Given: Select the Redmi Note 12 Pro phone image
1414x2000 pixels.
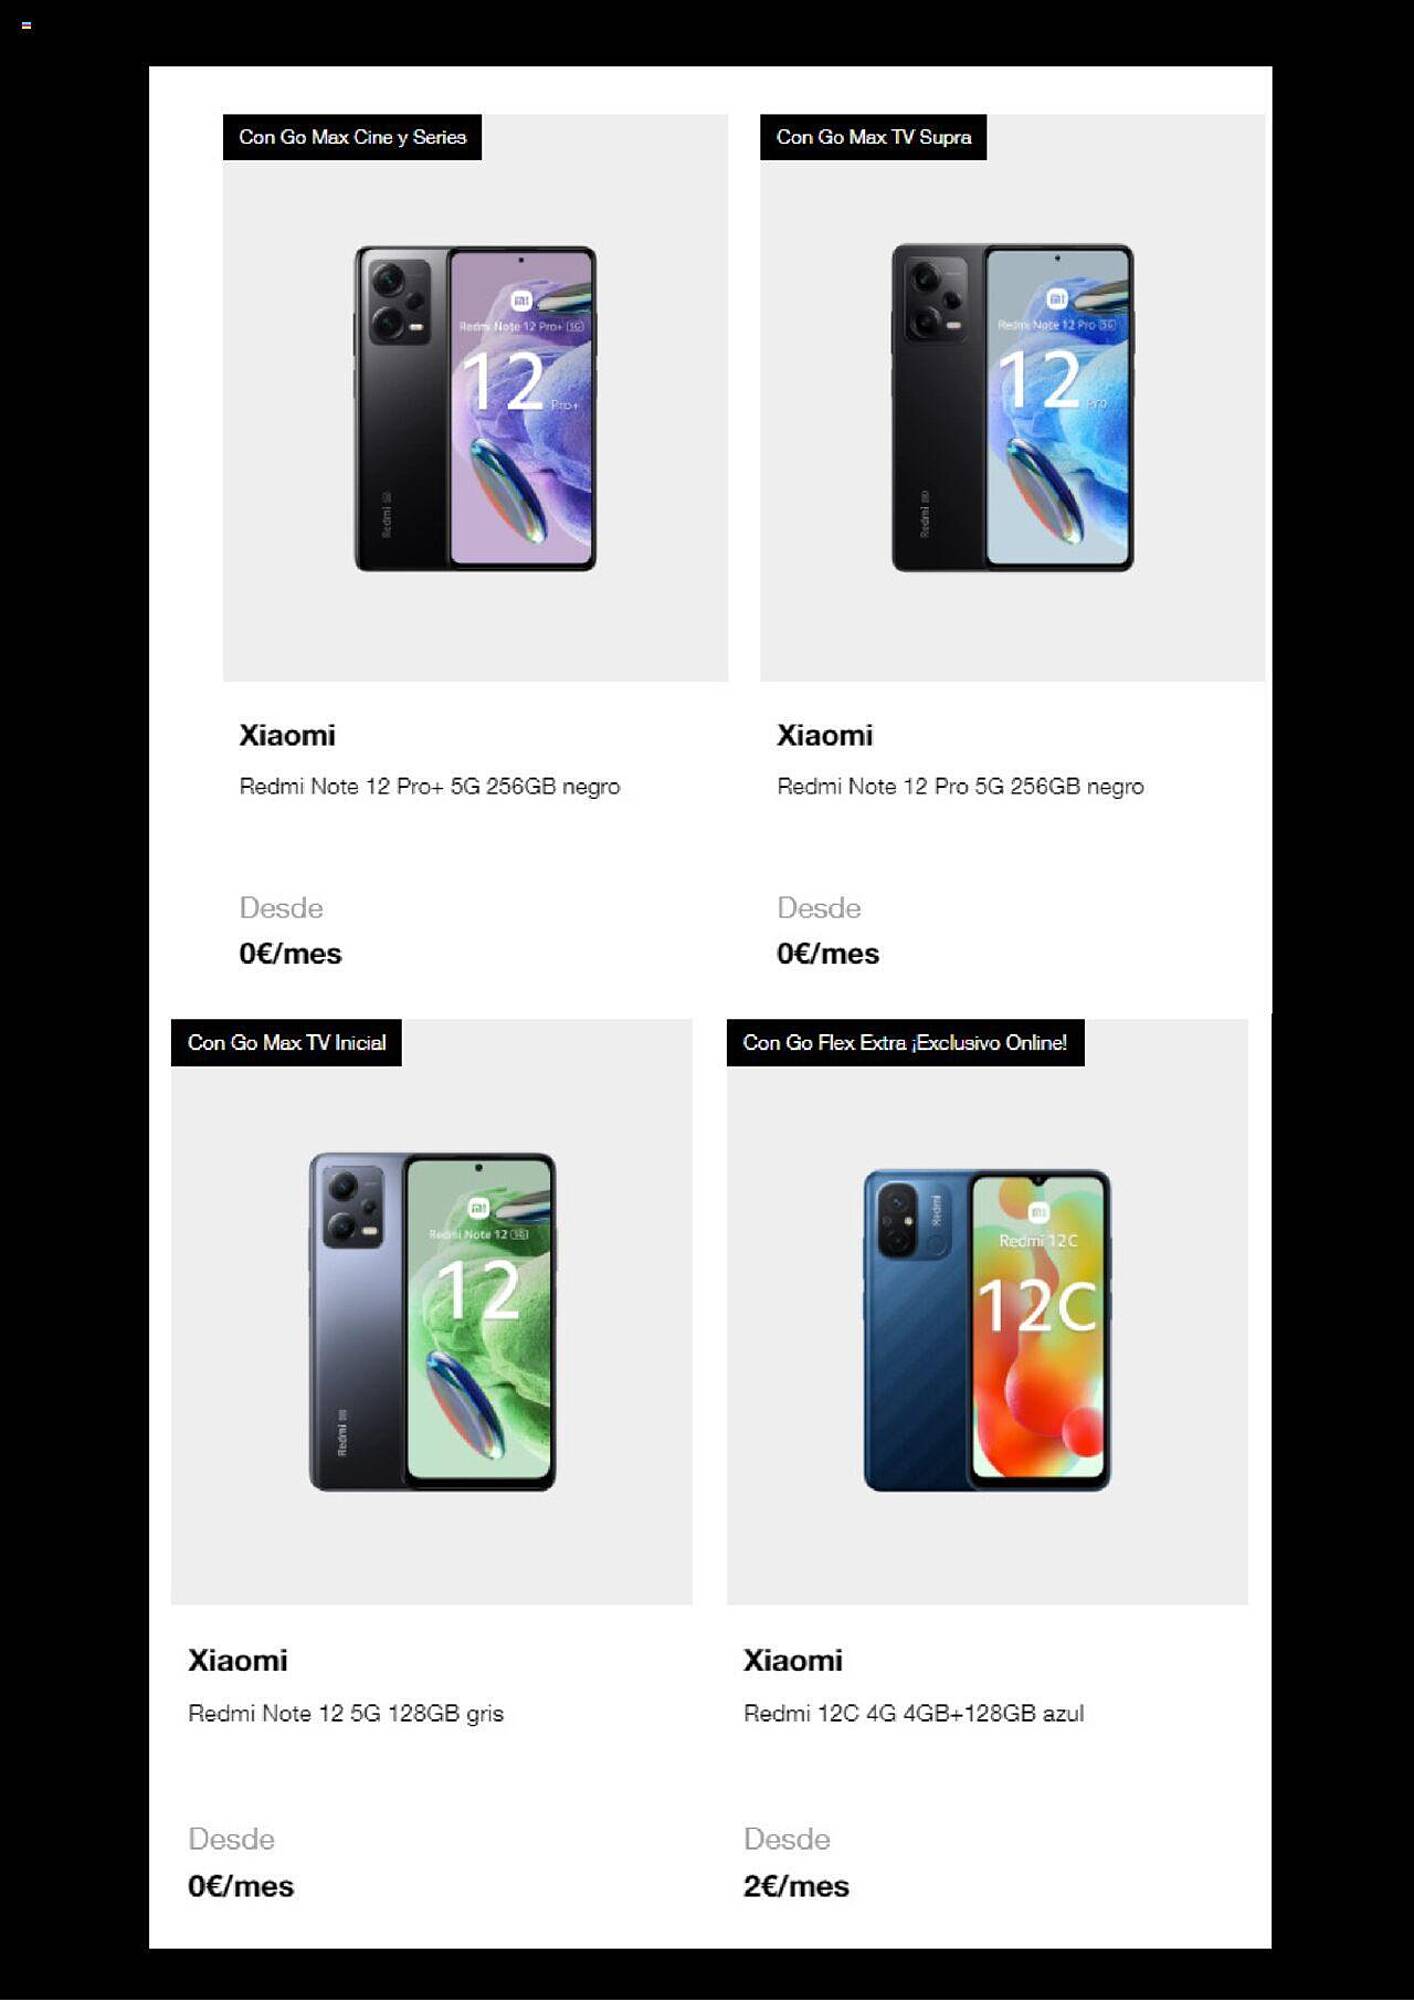Looking at the screenshot, I should tap(1012, 407).
